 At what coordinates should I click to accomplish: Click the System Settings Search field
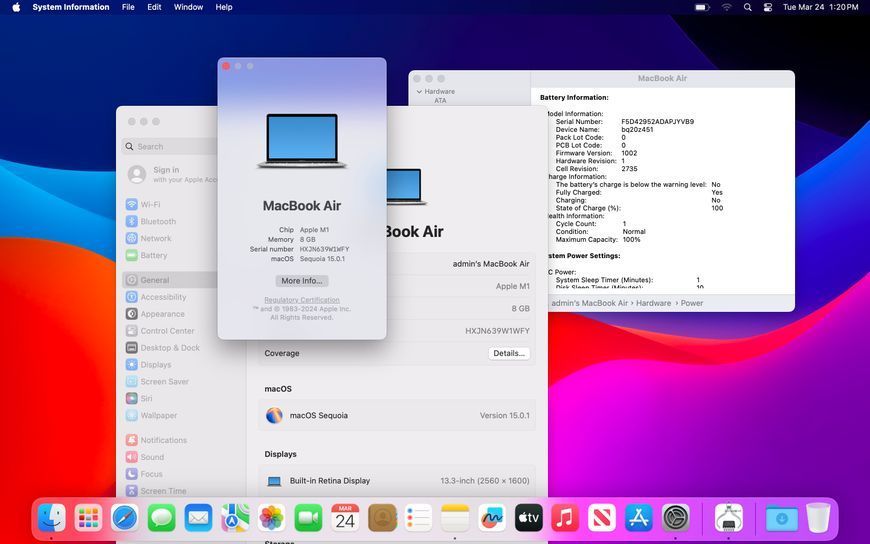171,147
